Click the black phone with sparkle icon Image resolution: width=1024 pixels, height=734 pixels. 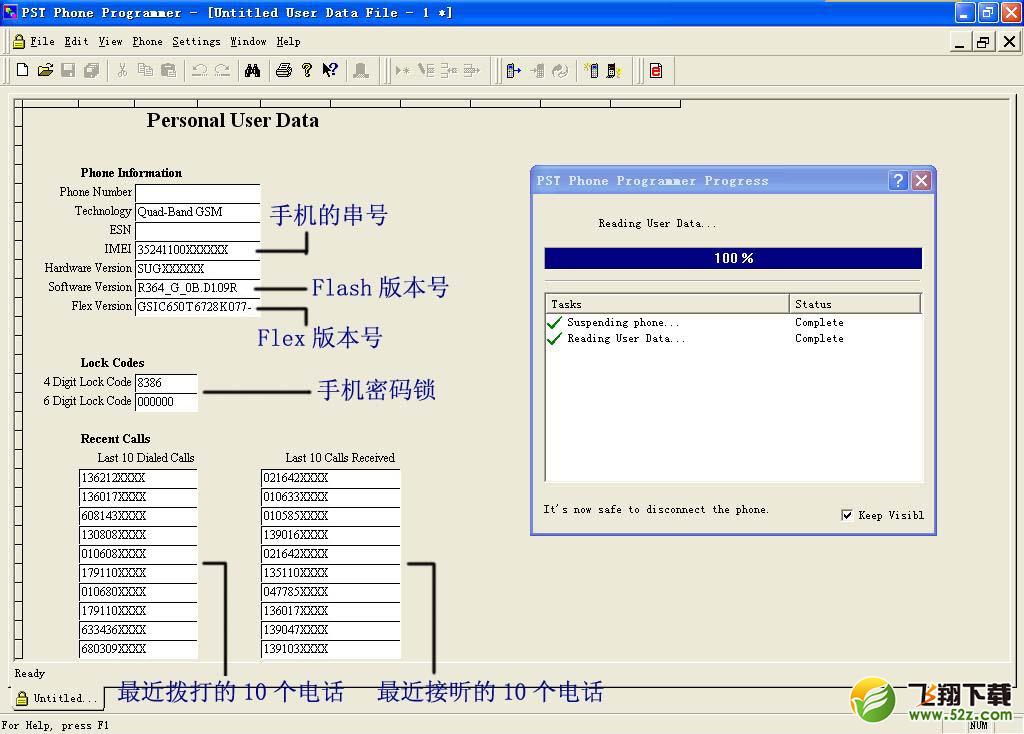614,70
